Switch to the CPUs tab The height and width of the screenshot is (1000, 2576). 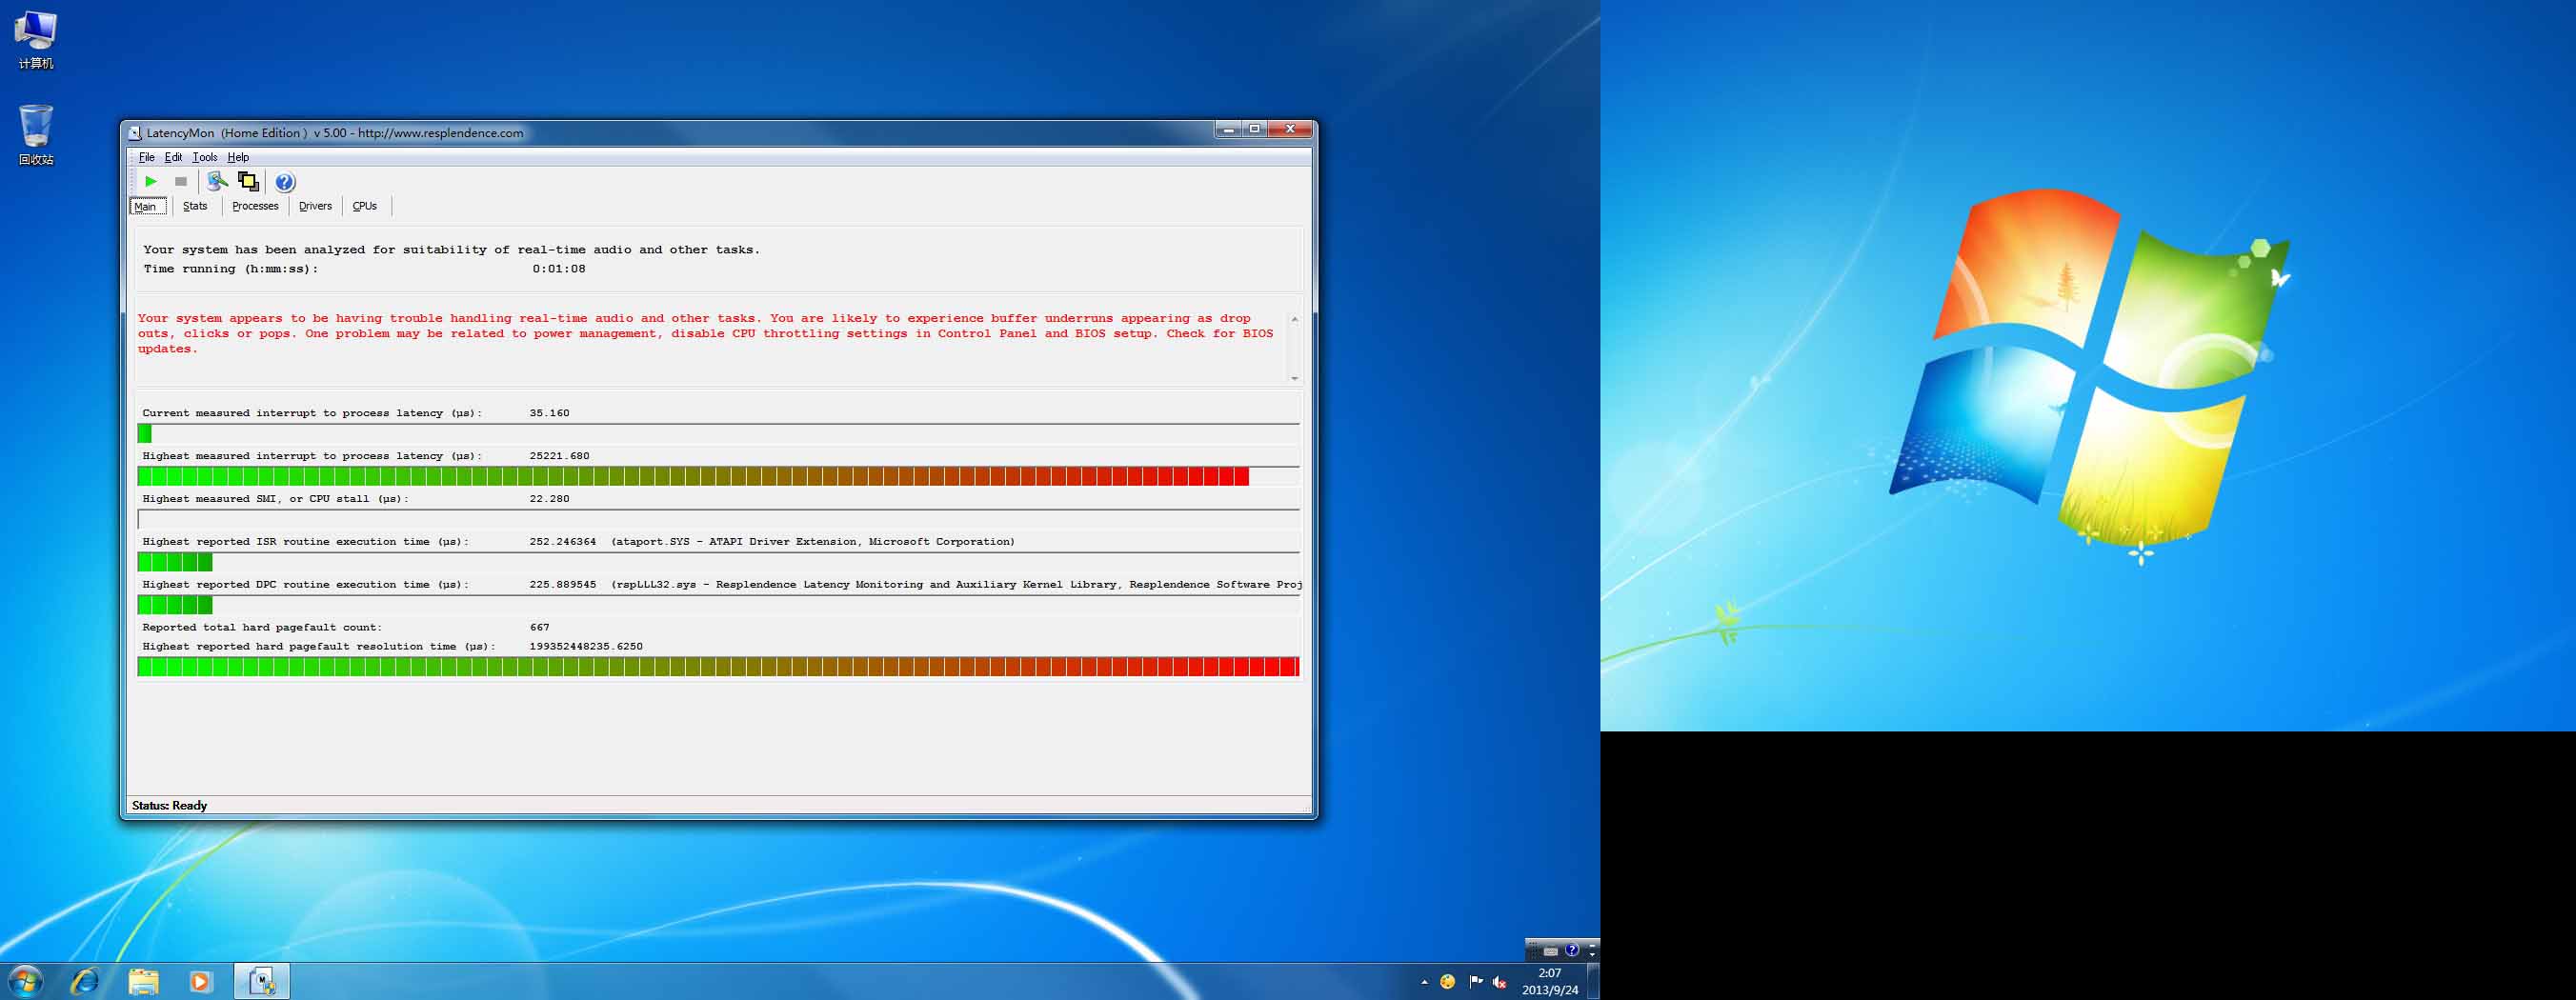[x=365, y=206]
